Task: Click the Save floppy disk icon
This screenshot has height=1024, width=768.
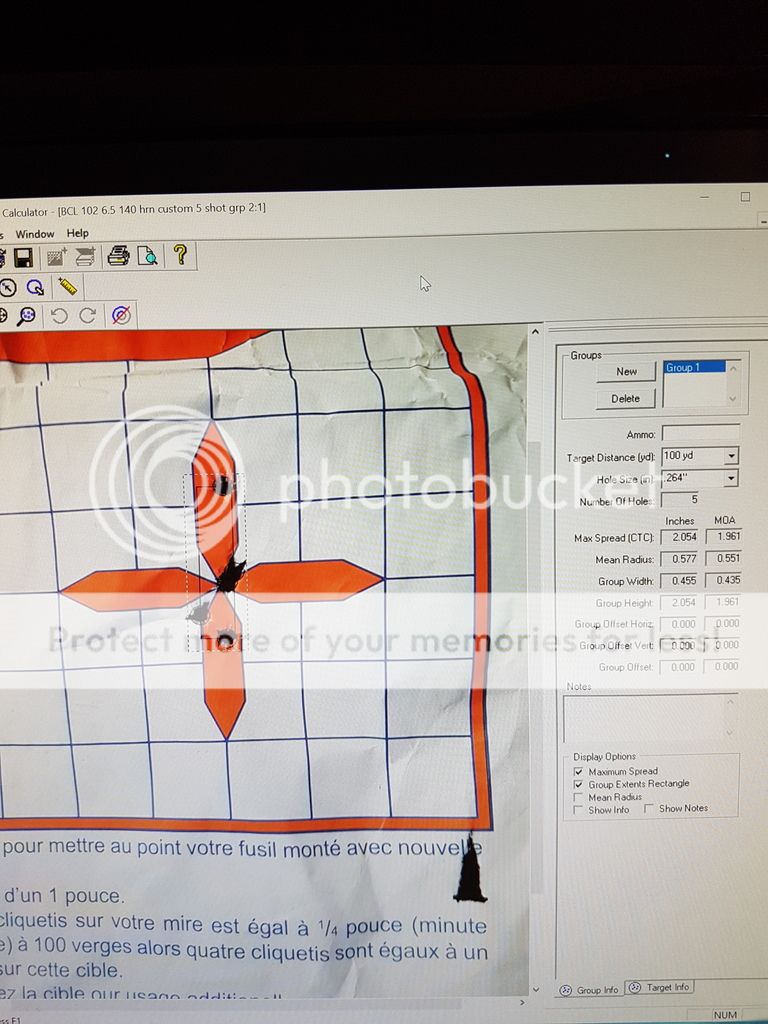Action: click(23, 258)
